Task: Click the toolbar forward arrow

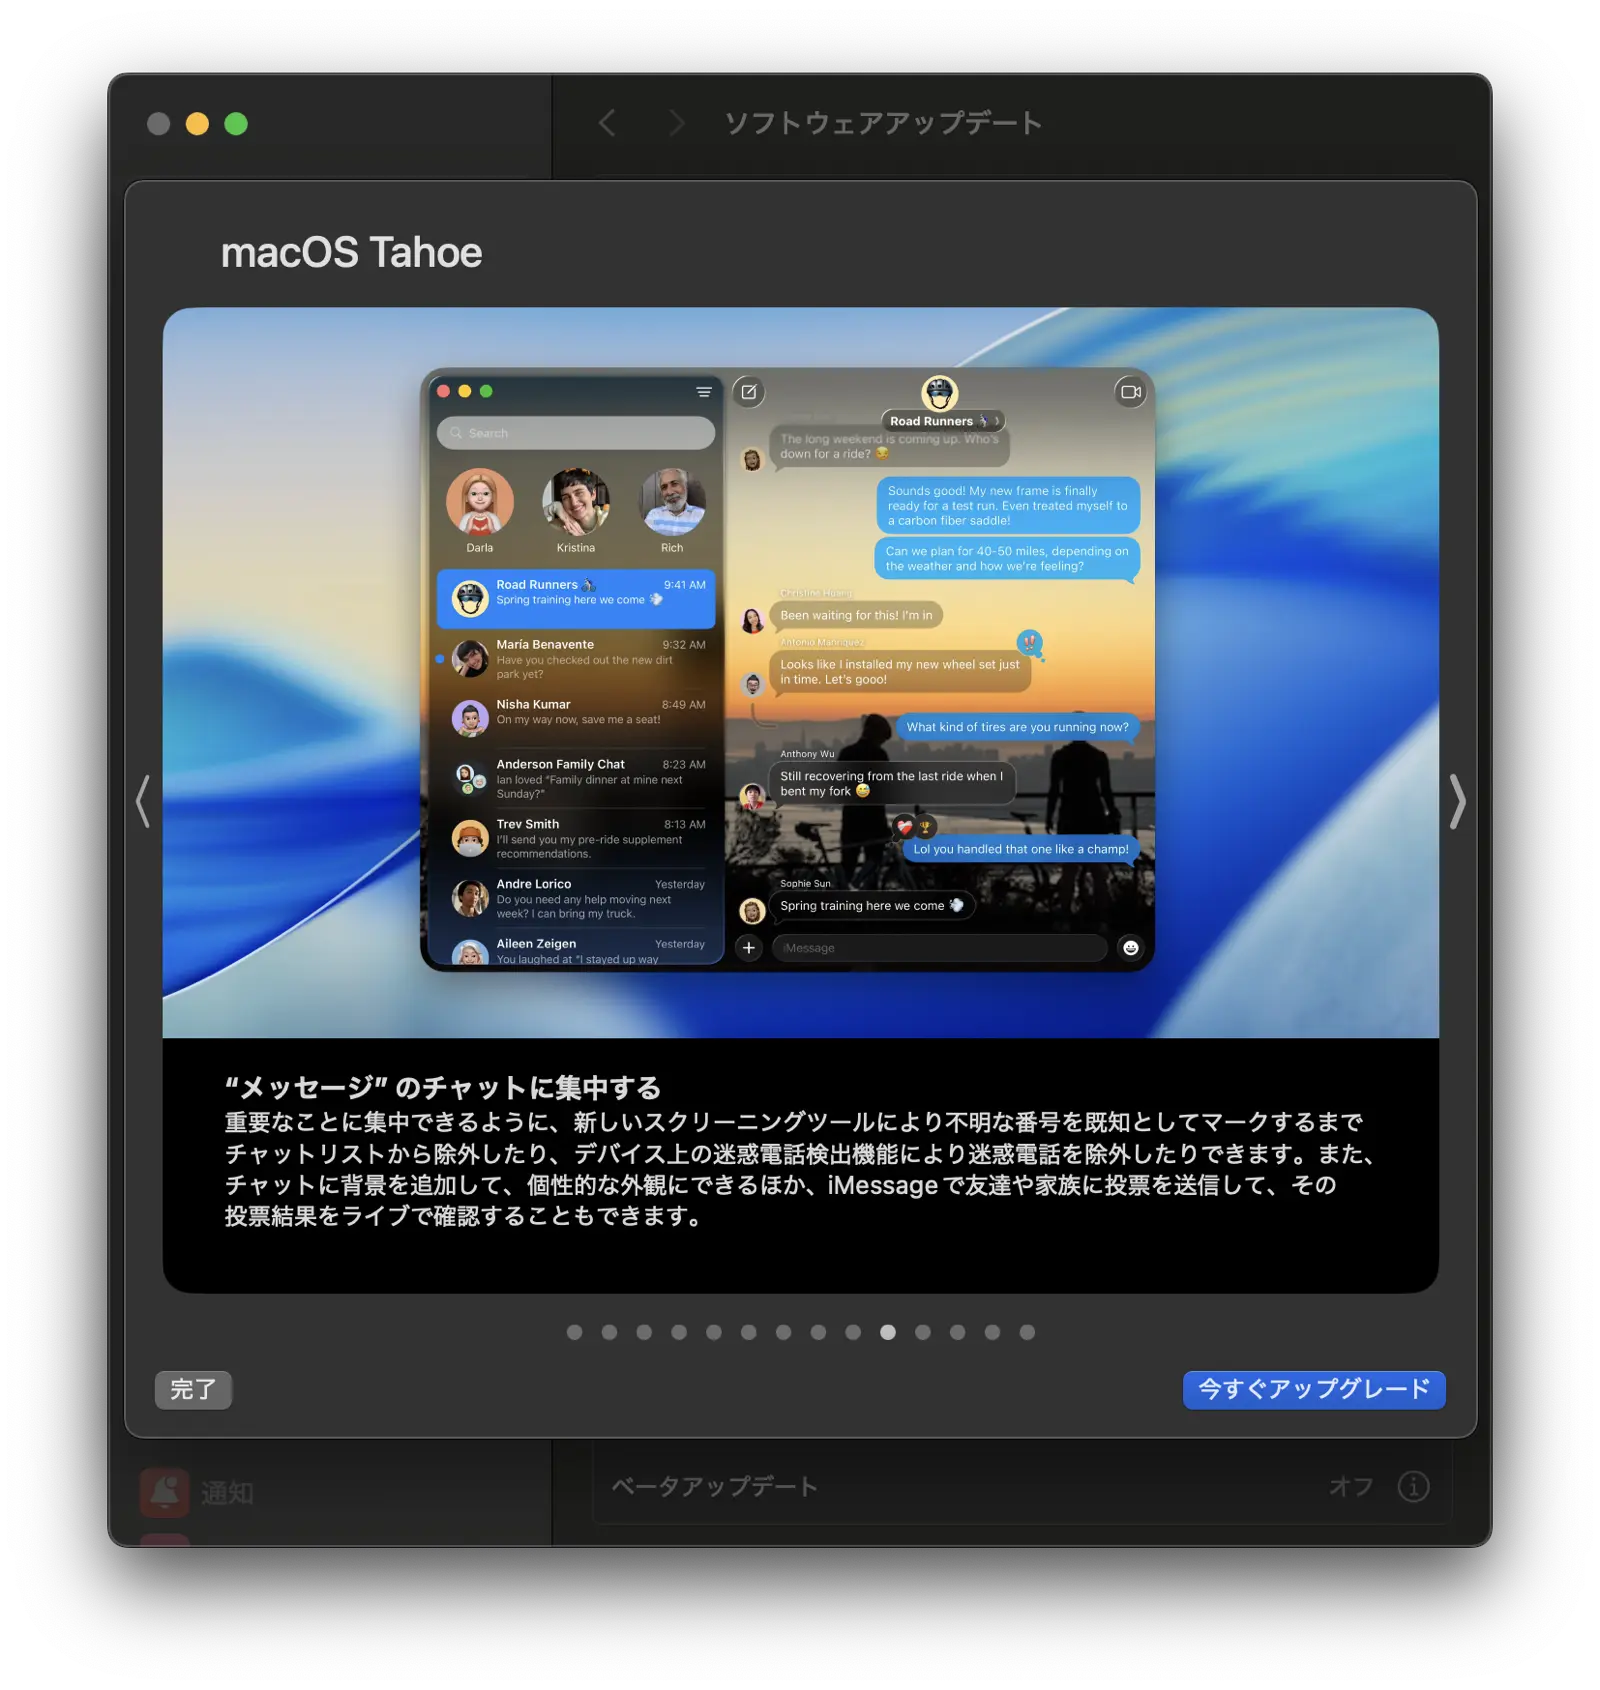Action: [x=677, y=123]
